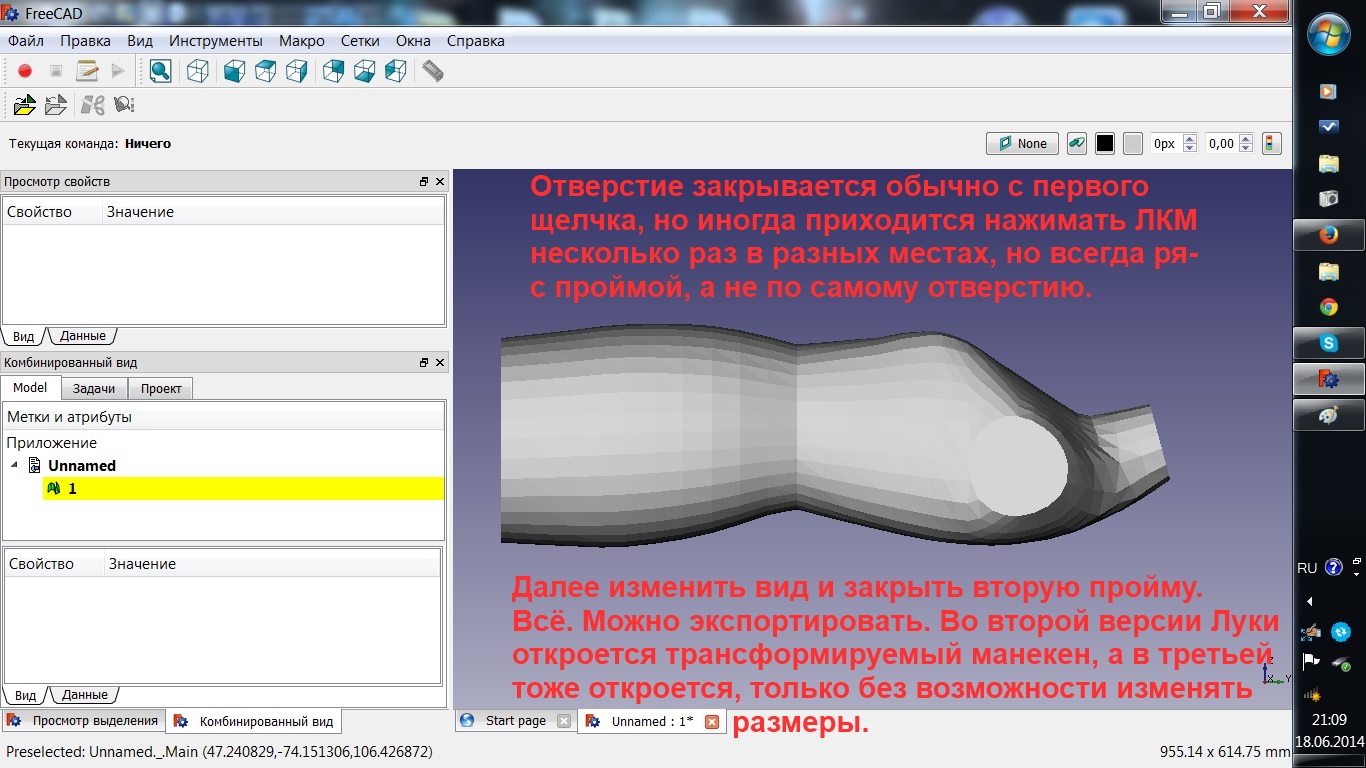
Task: Switch to the Задачи tab
Action: tap(94, 388)
